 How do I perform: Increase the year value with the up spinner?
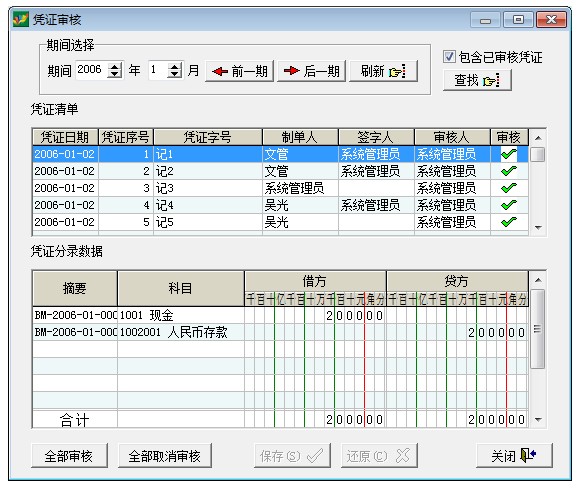click(115, 66)
